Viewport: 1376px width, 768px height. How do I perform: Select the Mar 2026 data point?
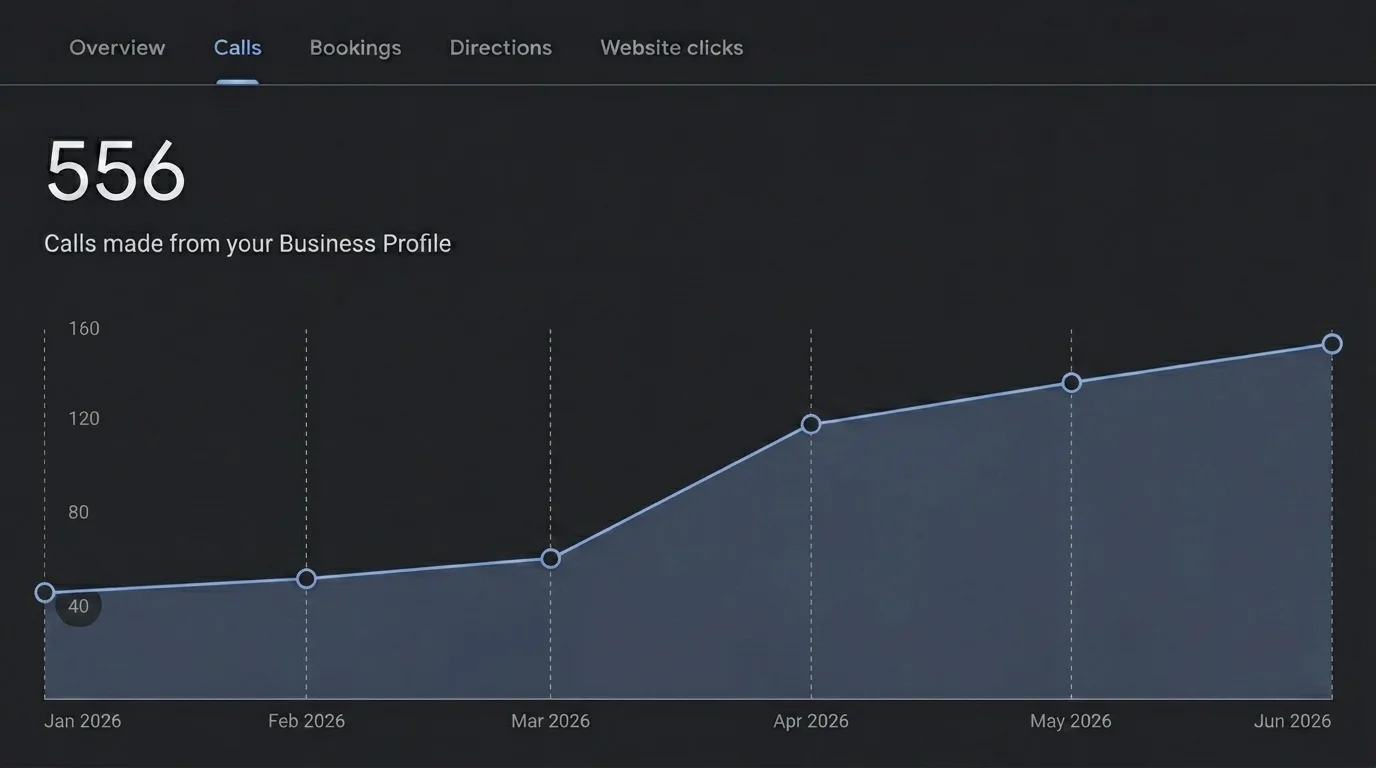pyautogui.click(x=550, y=559)
